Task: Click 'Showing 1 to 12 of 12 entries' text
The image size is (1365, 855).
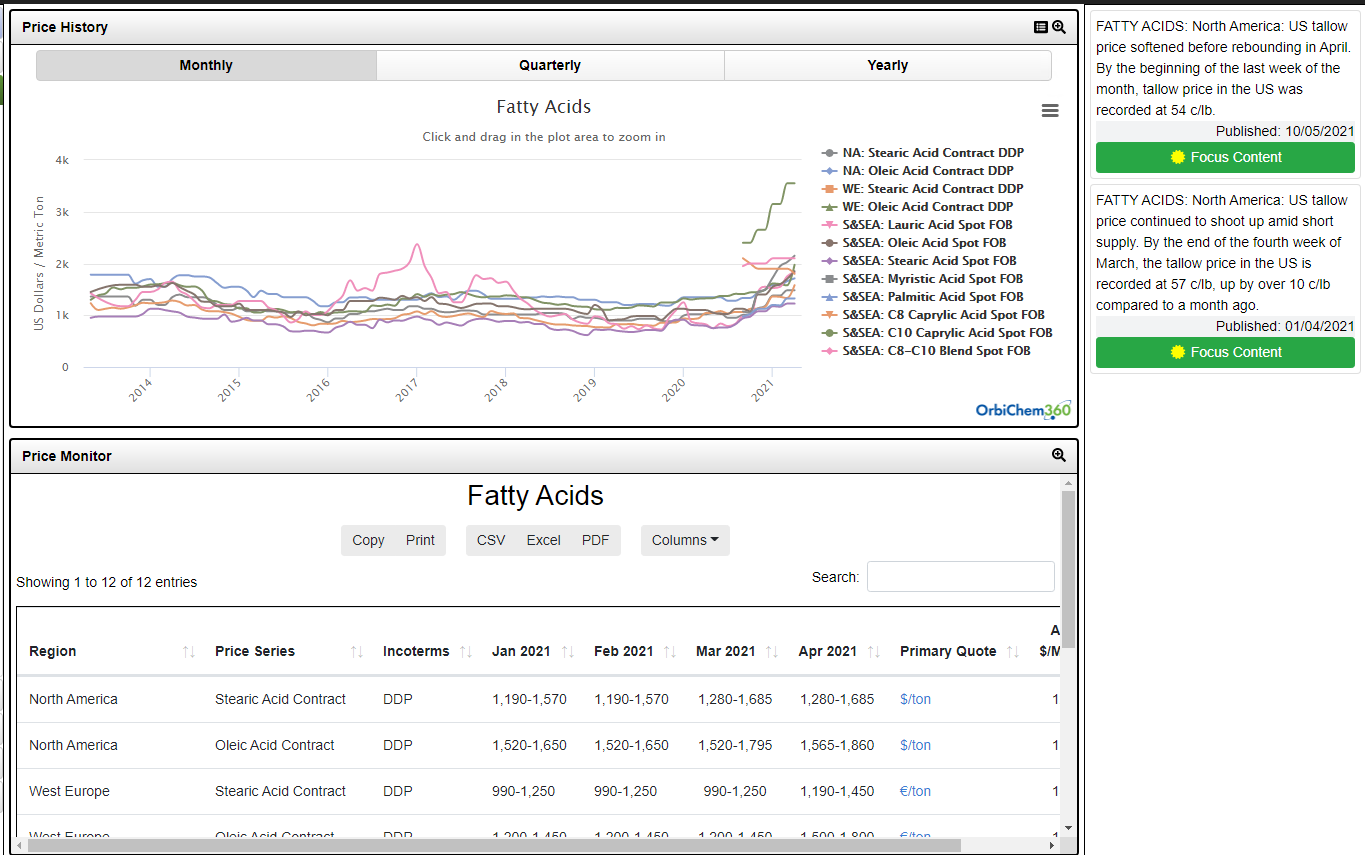Action: click(x=107, y=582)
